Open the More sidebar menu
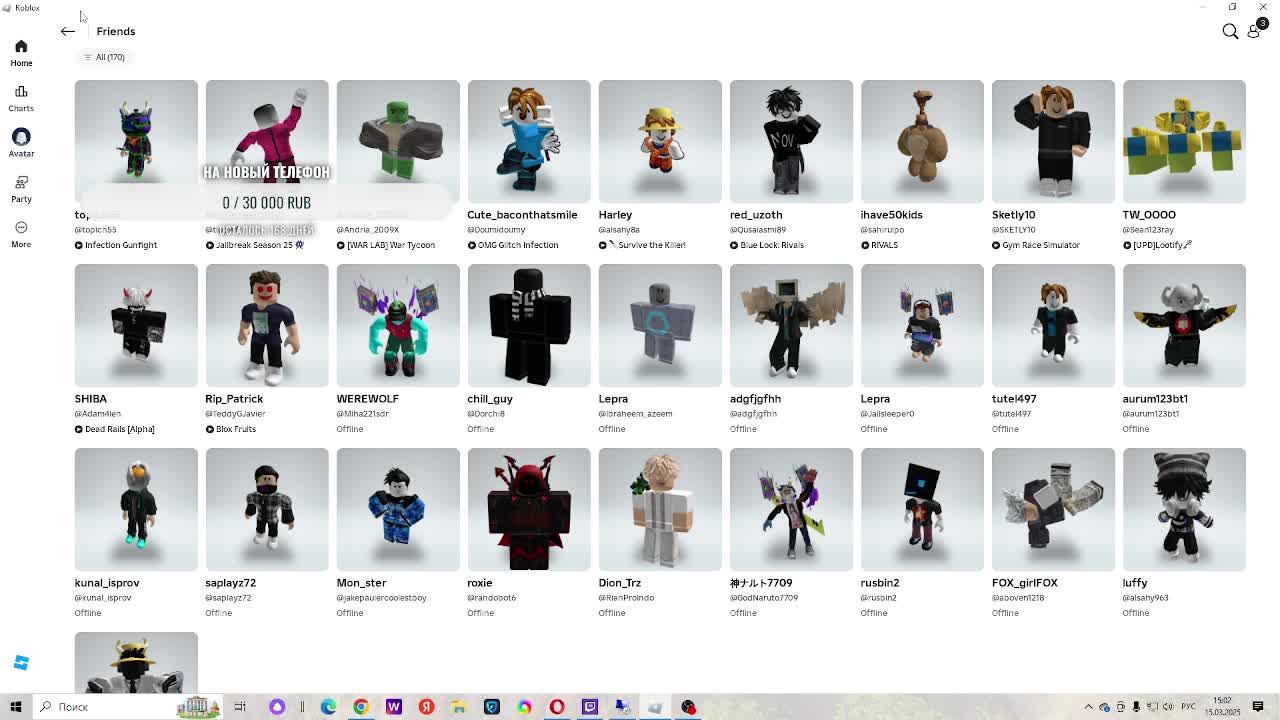 (21, 234)
